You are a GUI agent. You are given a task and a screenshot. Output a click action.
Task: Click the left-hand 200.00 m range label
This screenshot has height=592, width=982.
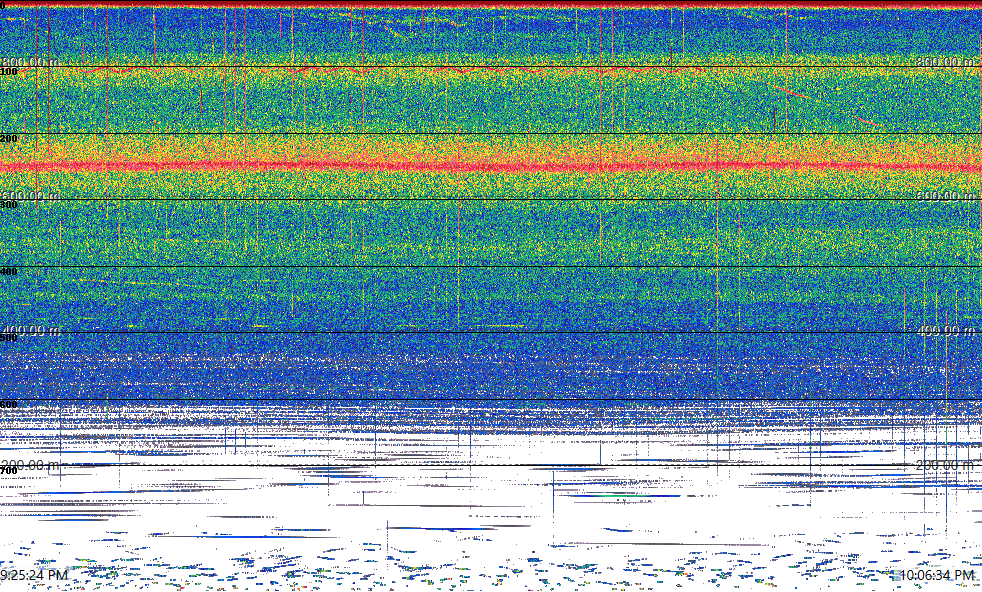(x=31, y=465)
